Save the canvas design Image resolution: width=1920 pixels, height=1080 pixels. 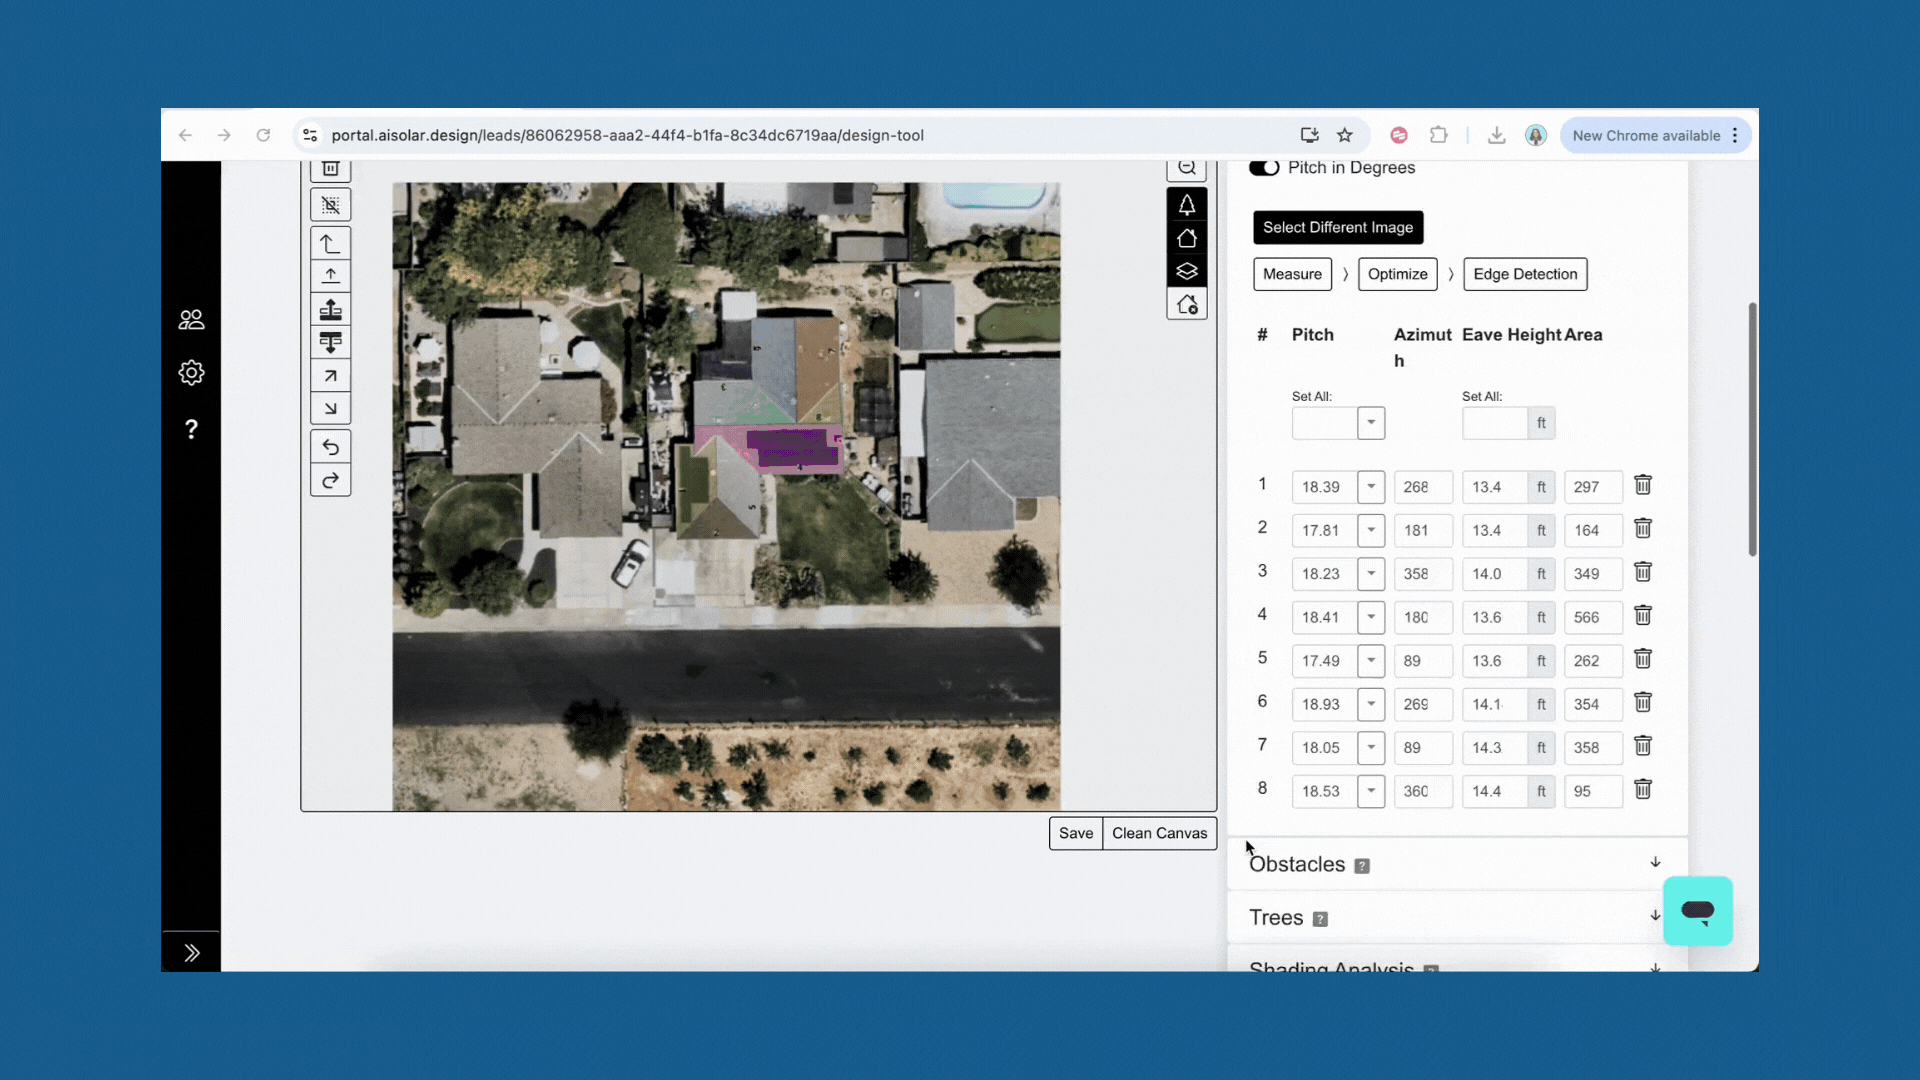[1076, 833]
